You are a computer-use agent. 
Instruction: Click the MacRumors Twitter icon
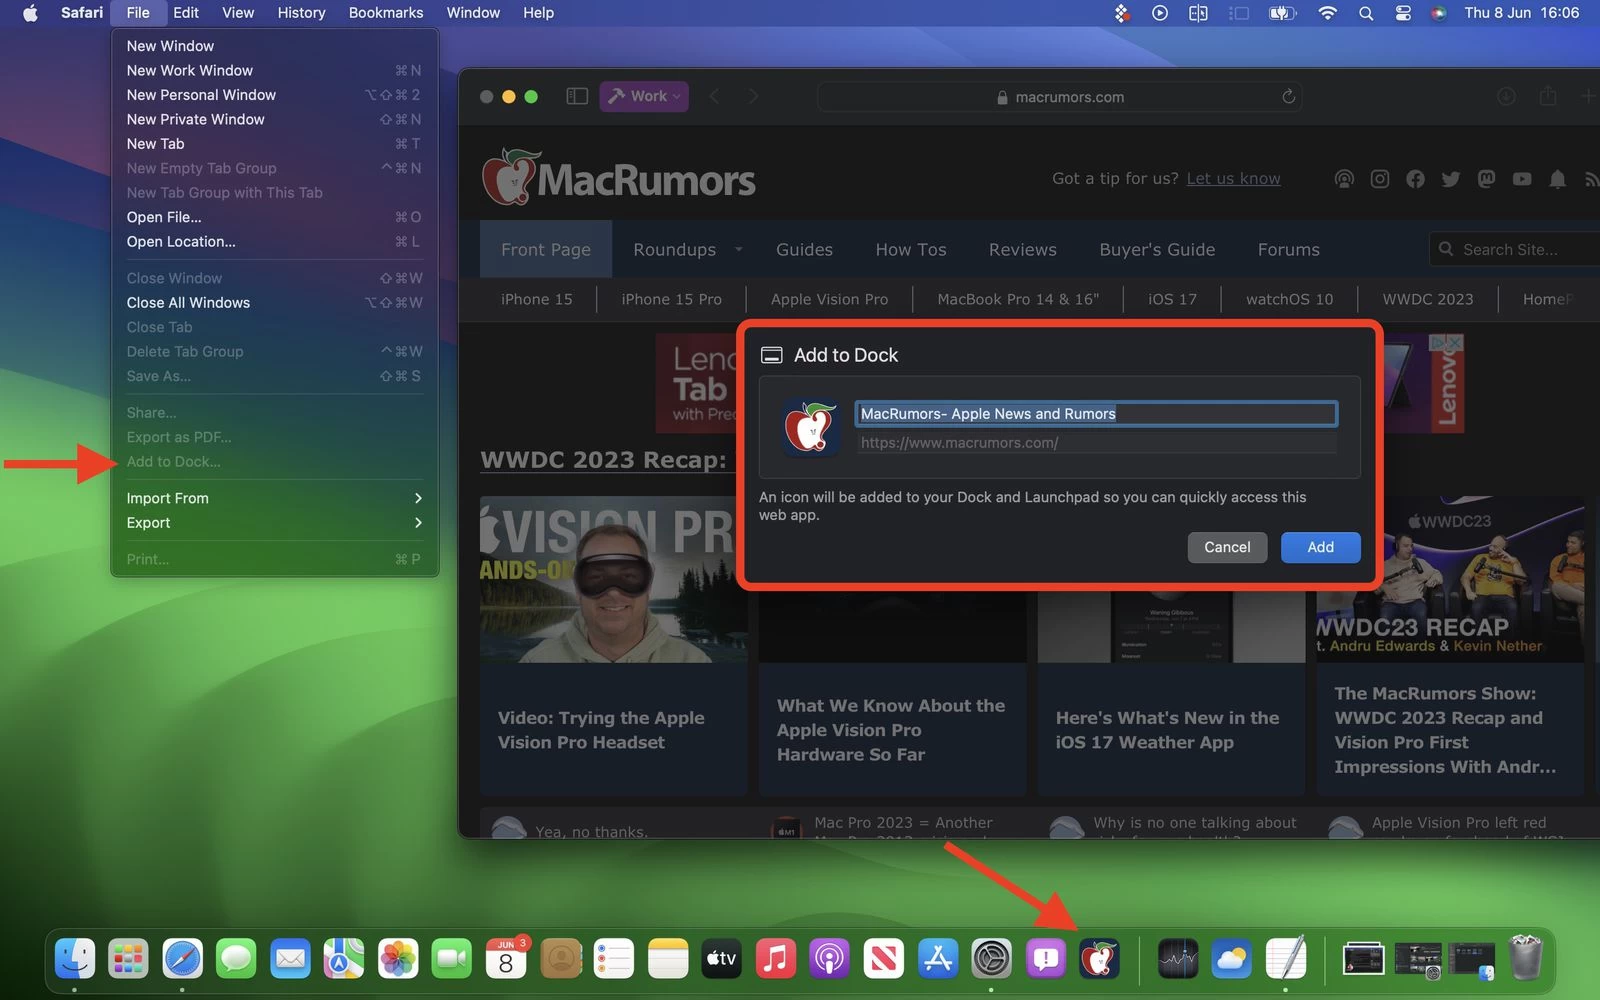pos(1451,178)
